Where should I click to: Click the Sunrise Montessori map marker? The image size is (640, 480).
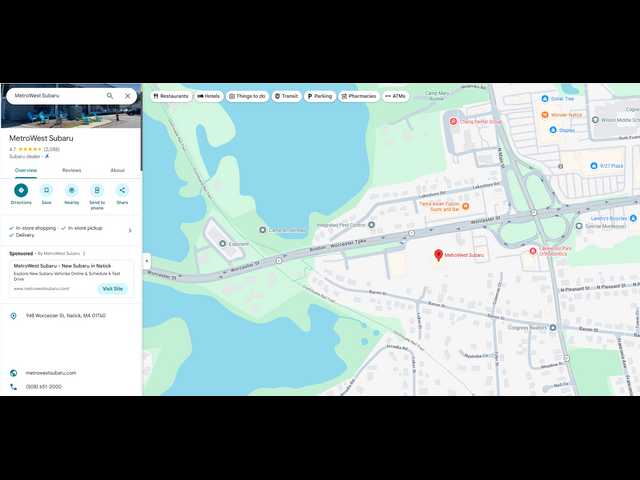579,226
